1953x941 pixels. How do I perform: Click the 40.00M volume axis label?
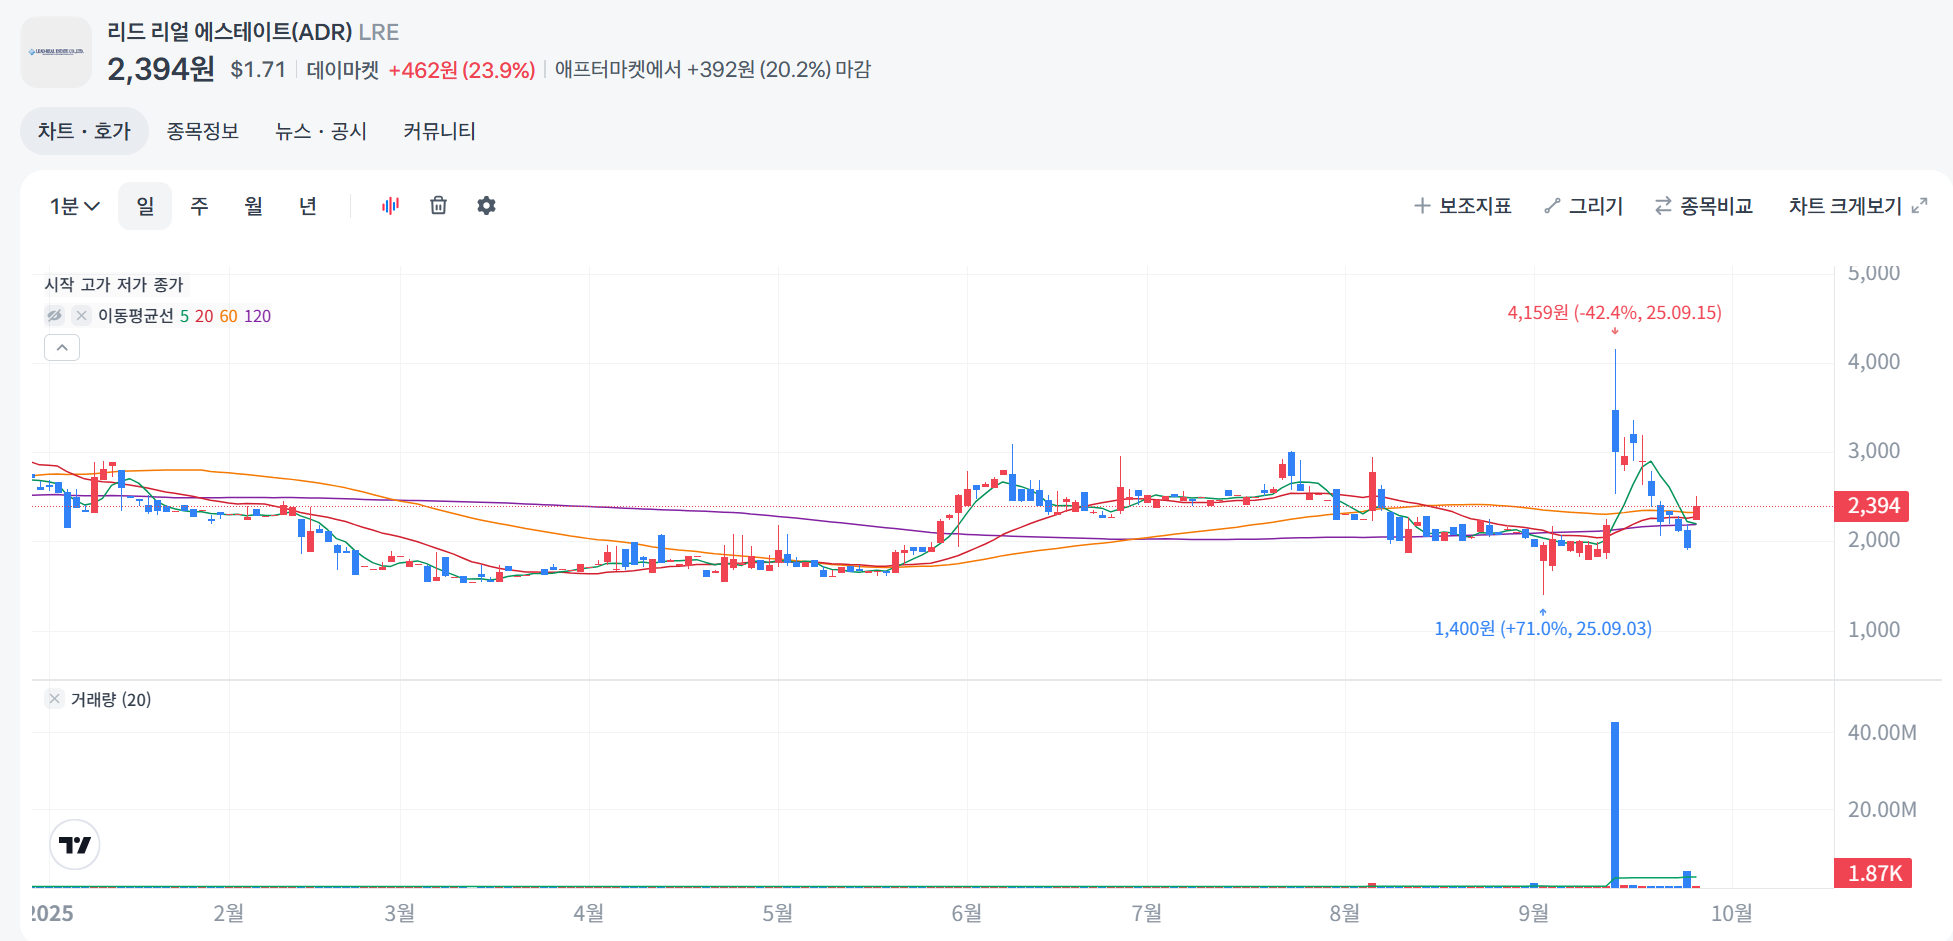(1882, 732)
